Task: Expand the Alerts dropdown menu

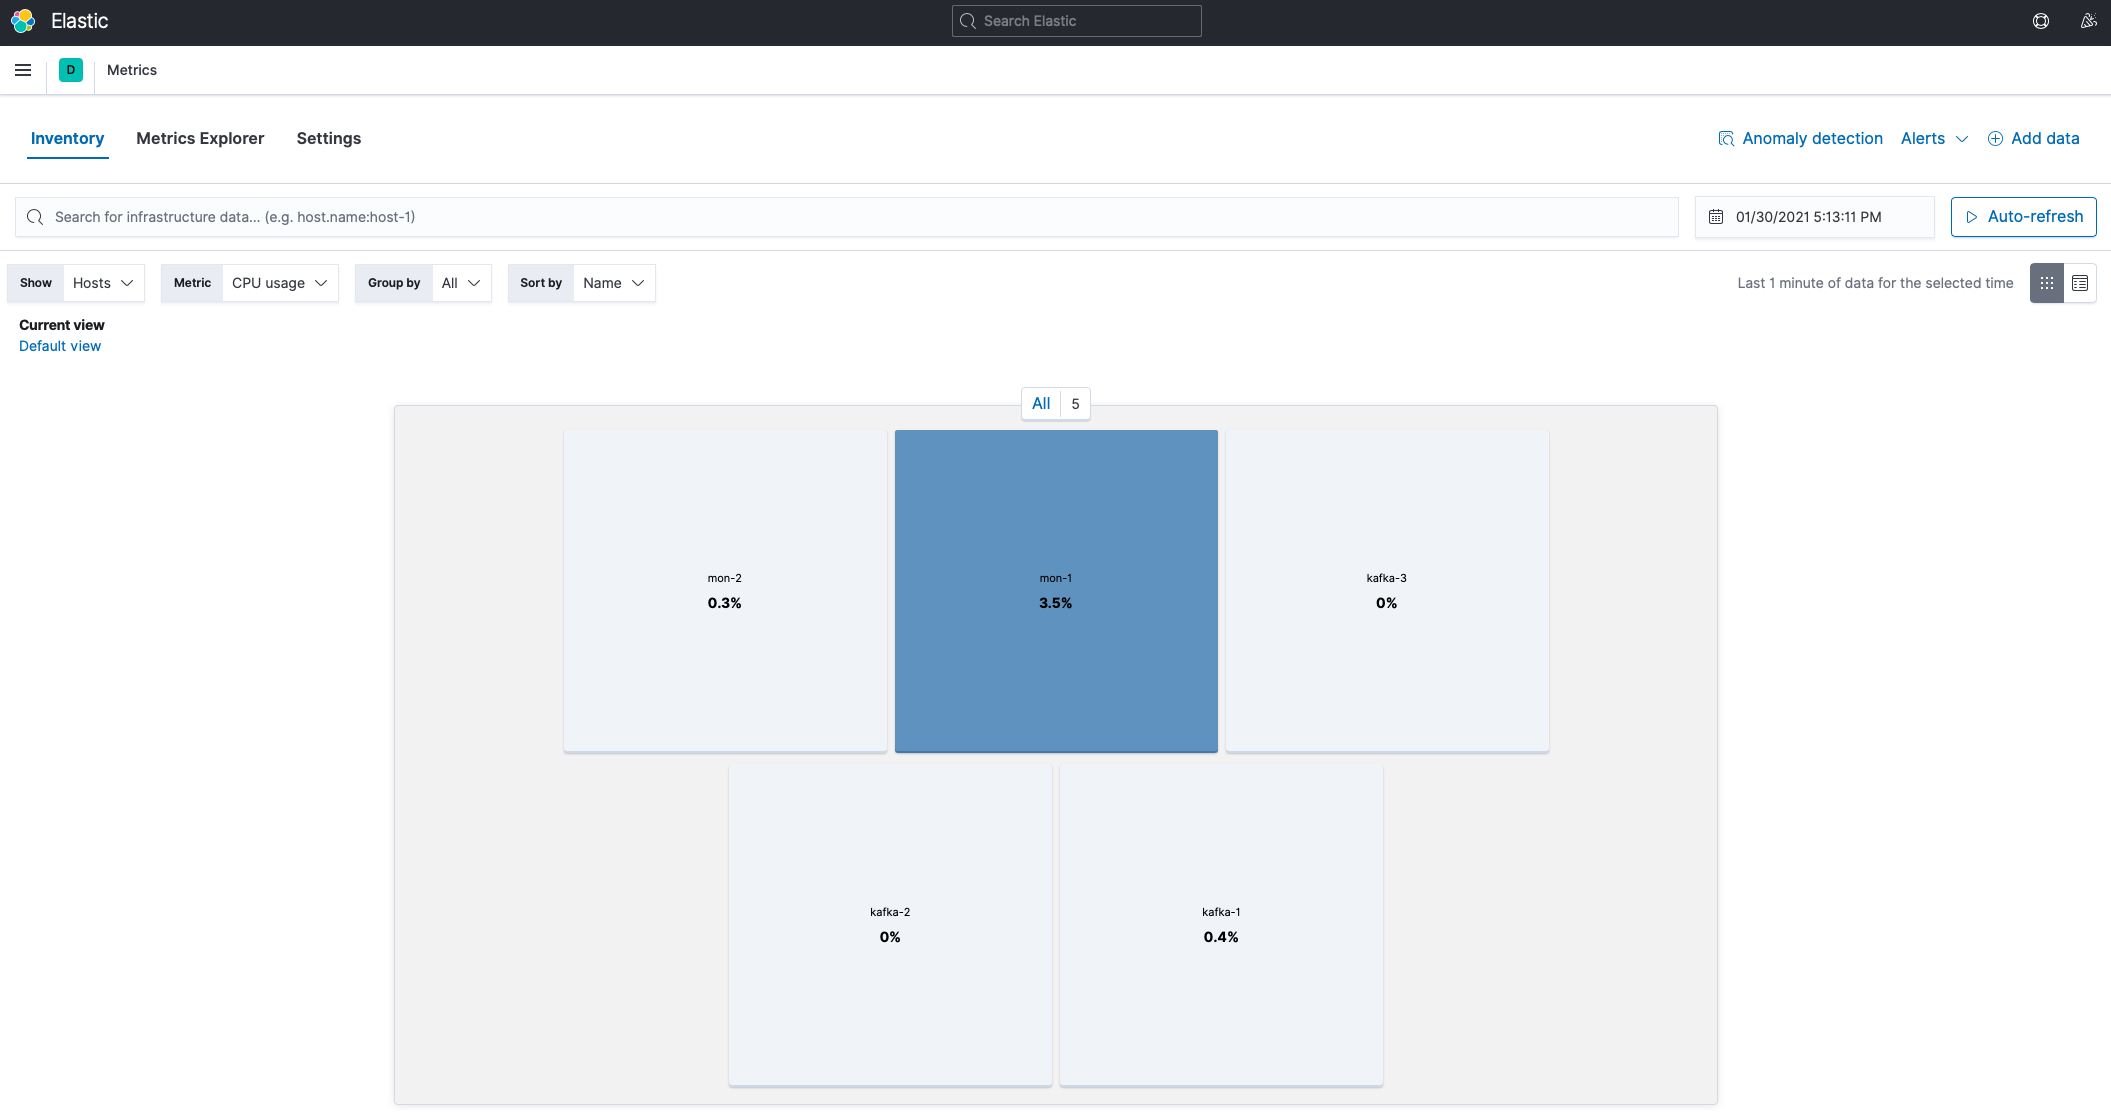Action: pos(1934,139)
